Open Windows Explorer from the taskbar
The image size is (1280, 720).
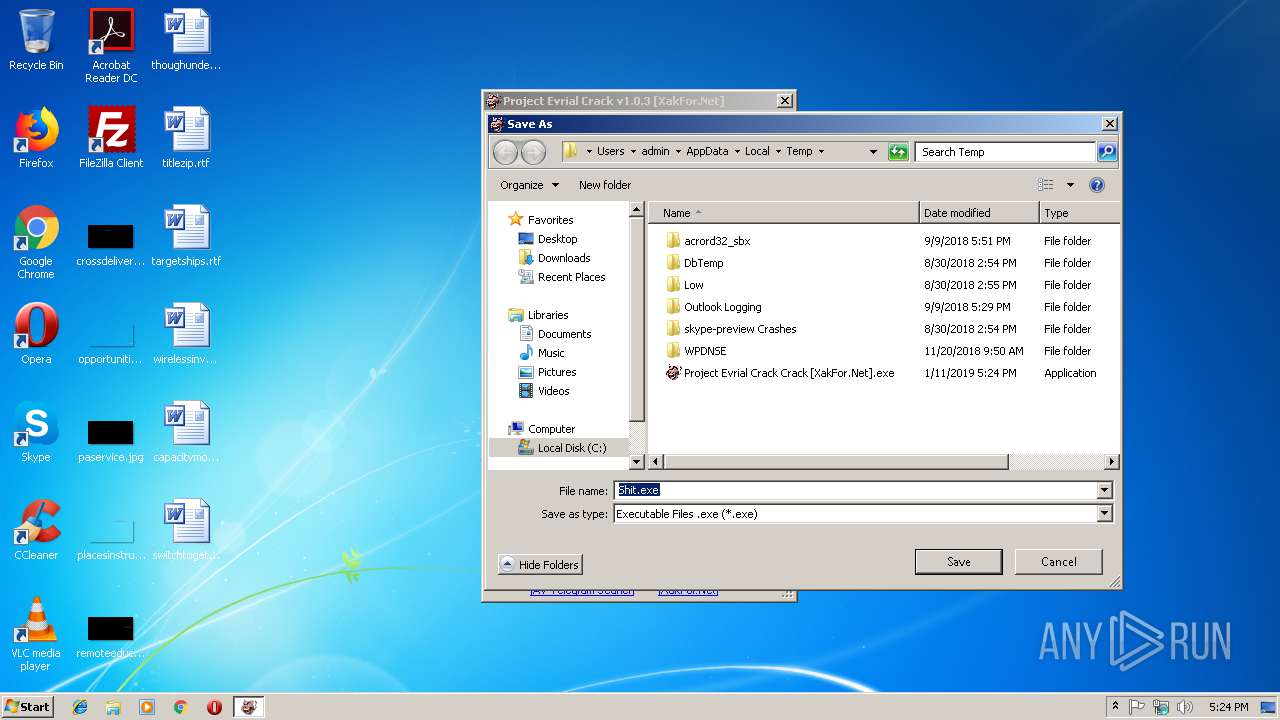pos(113,707)
